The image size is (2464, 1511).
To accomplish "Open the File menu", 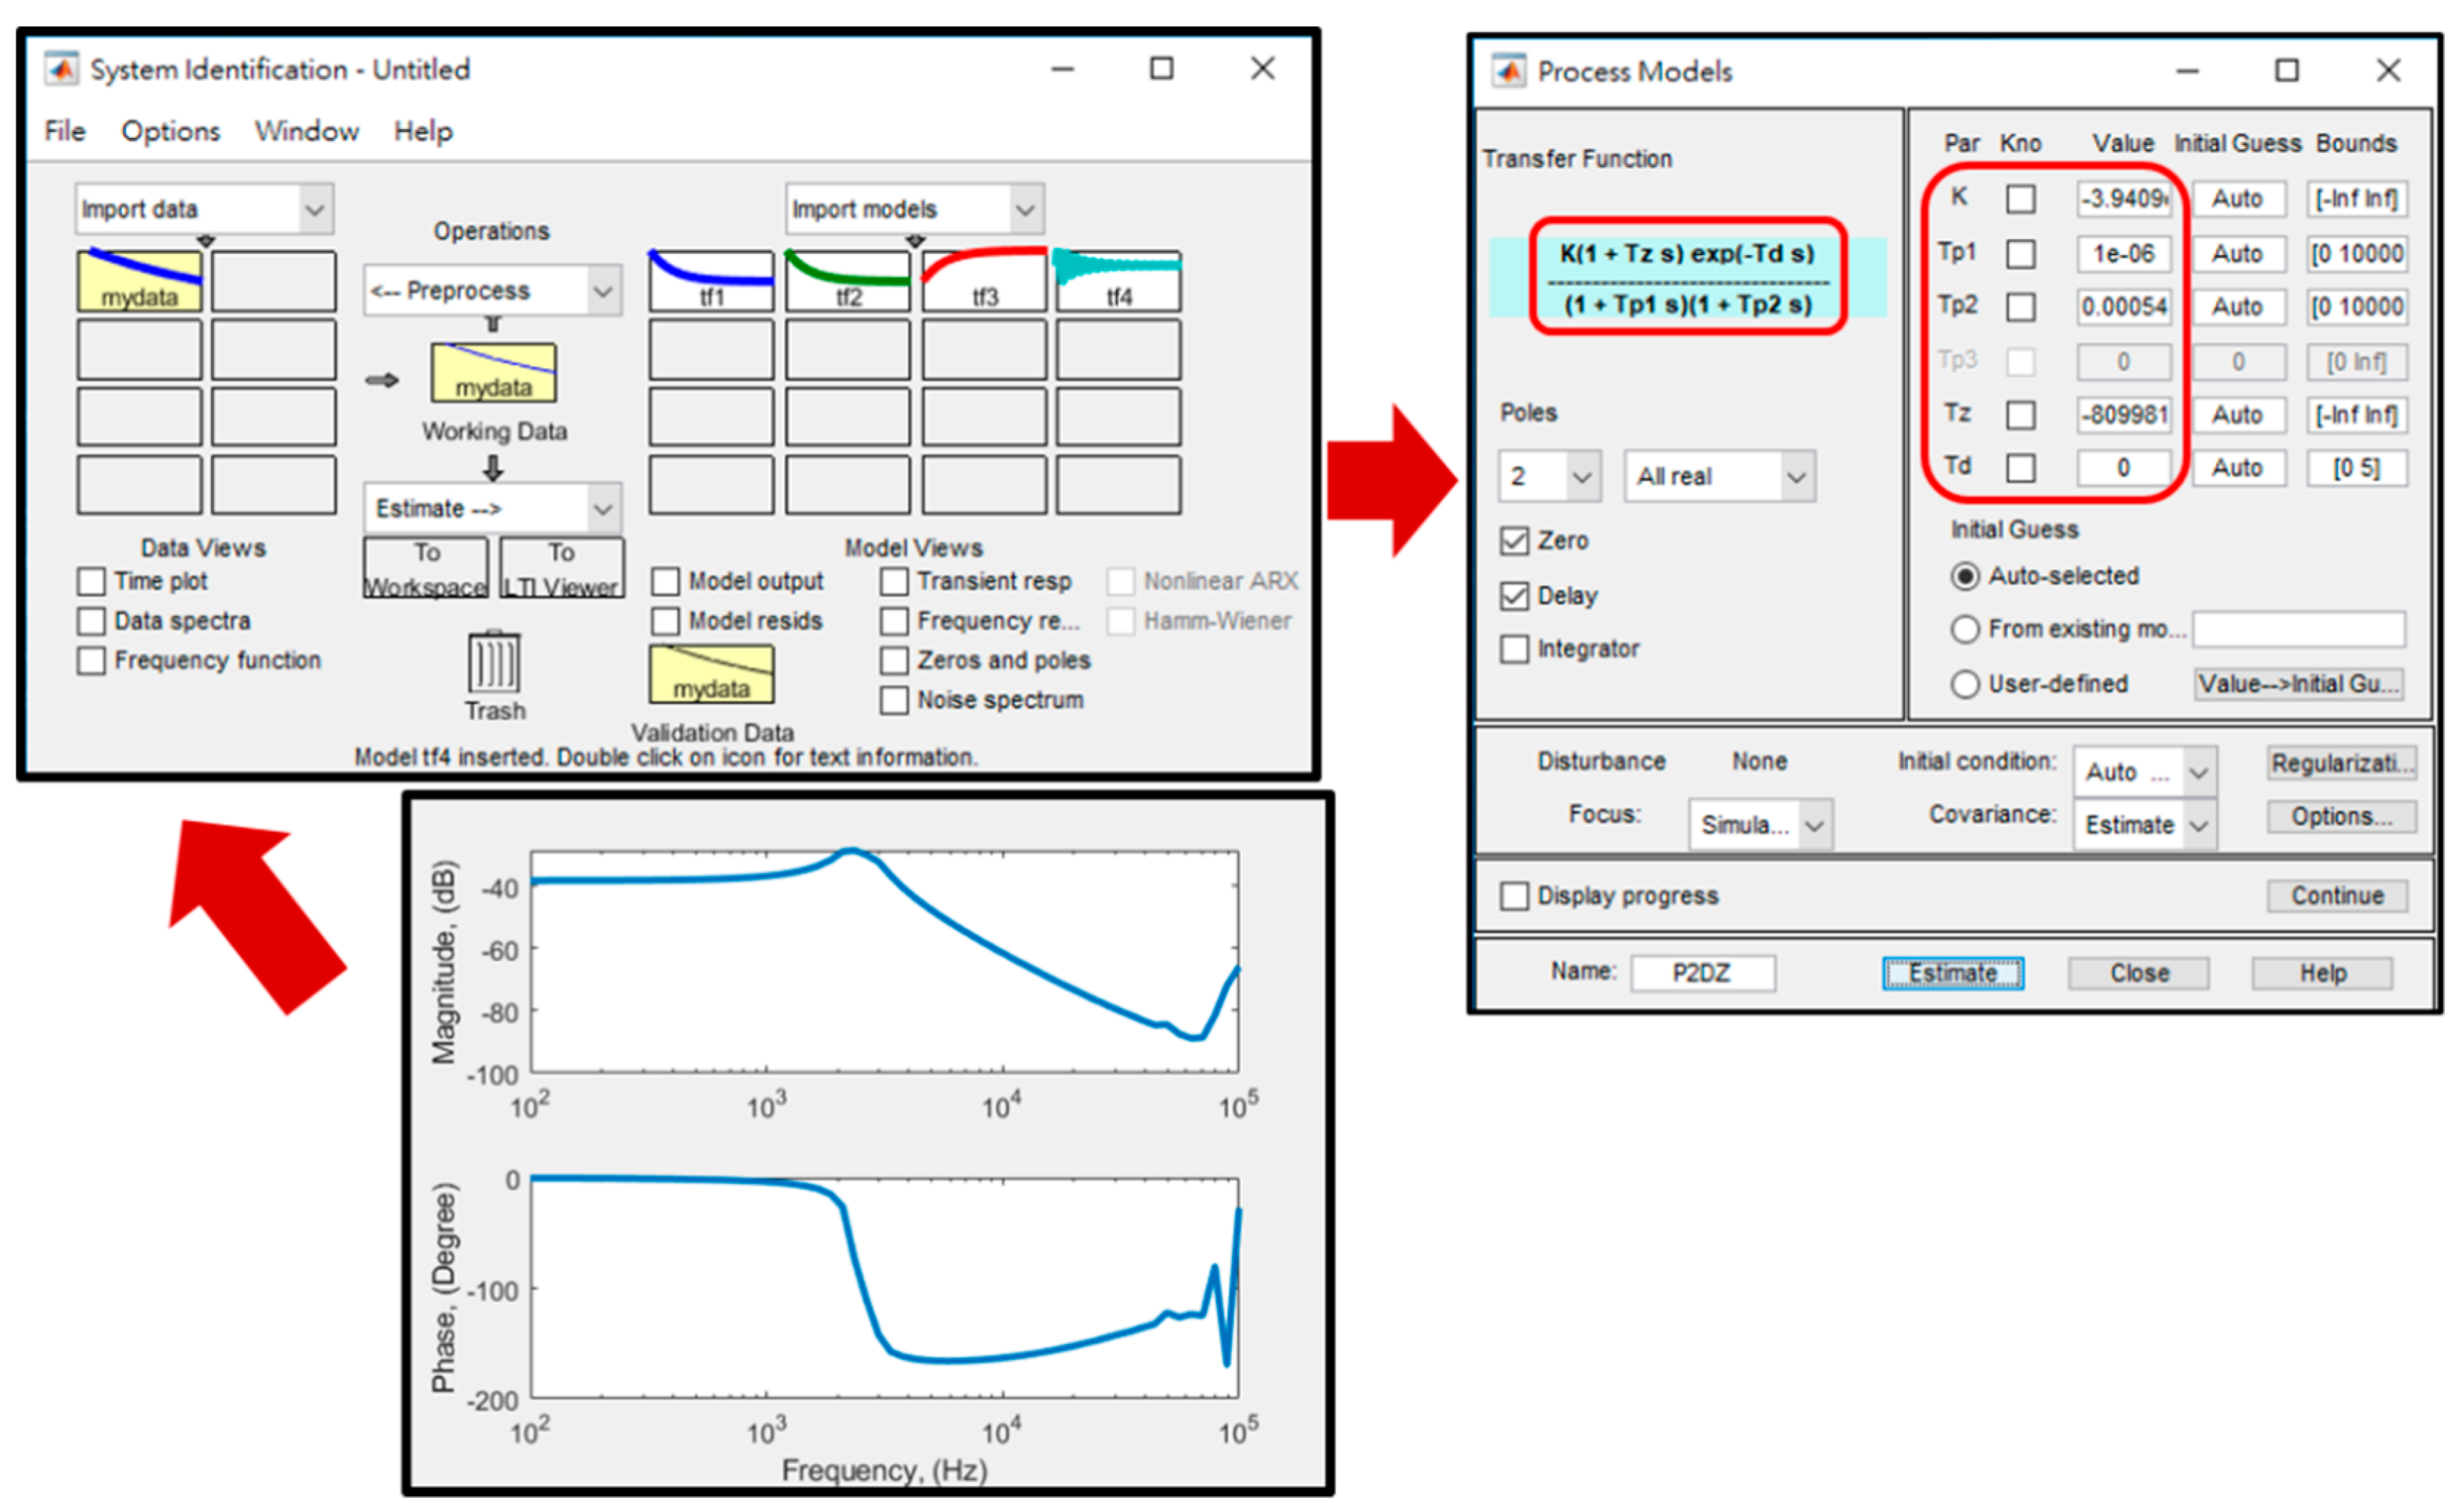I will [65, 131].
